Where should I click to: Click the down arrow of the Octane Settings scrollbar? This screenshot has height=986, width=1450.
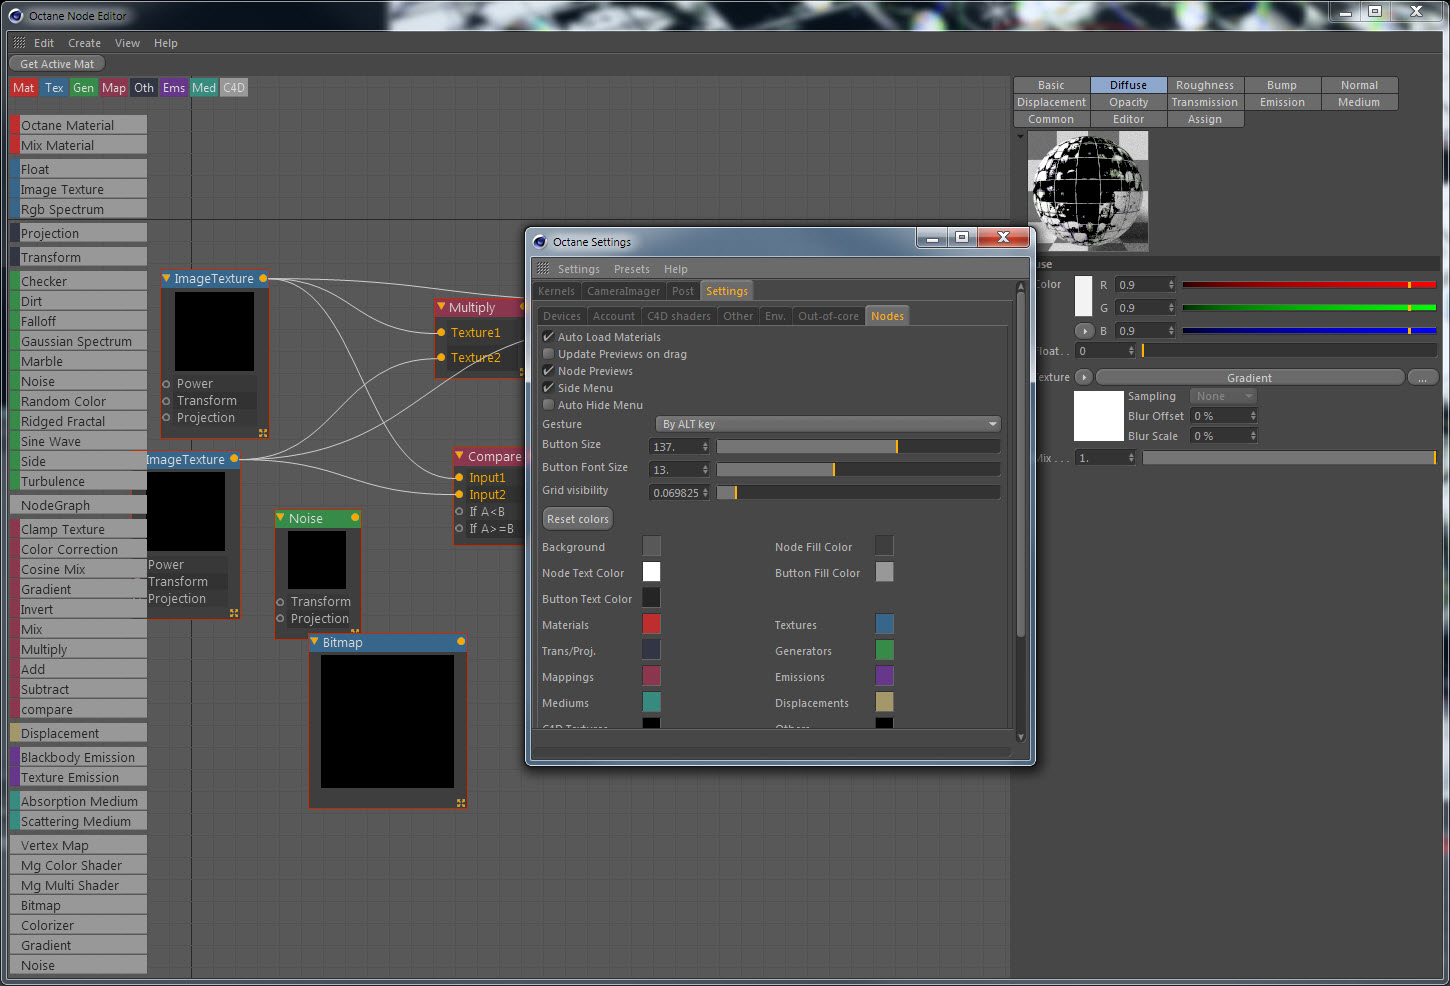[x=1021, y=737]
